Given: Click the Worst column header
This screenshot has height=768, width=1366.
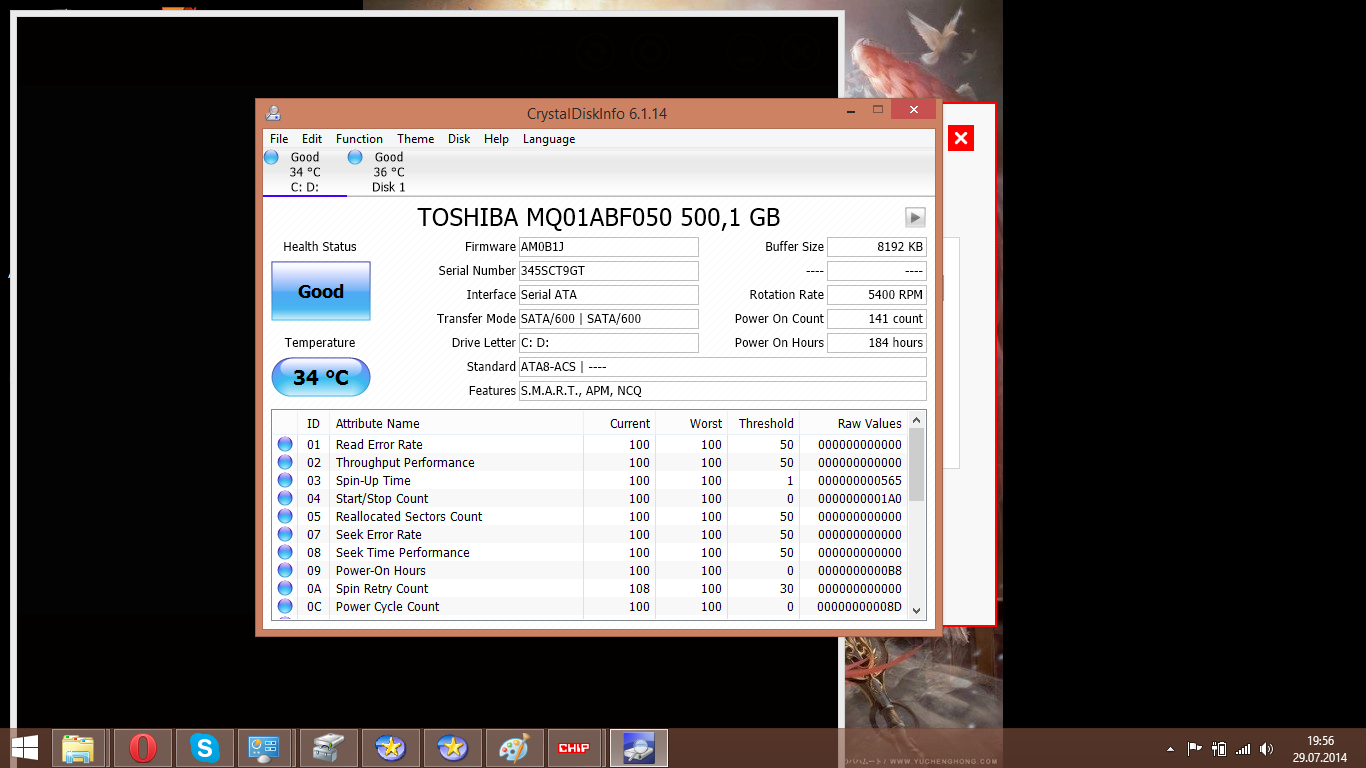Looking at the screenshot, I should tap(691, 423).
